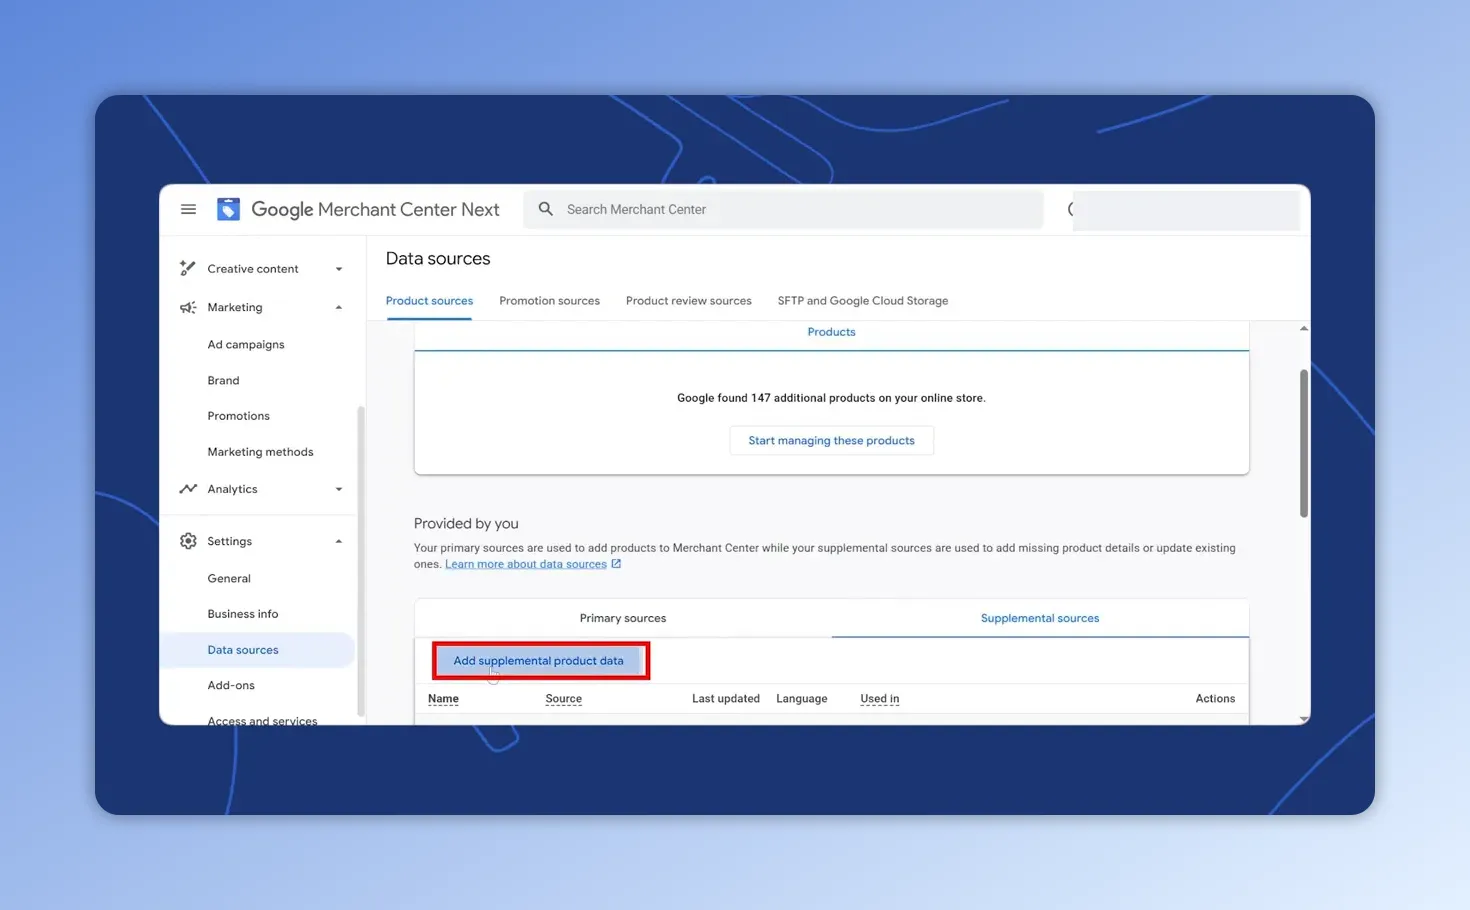This screenshot has height=910, width=1470.
Task: Open the Product review sources tab
Action: pos(688,301)
